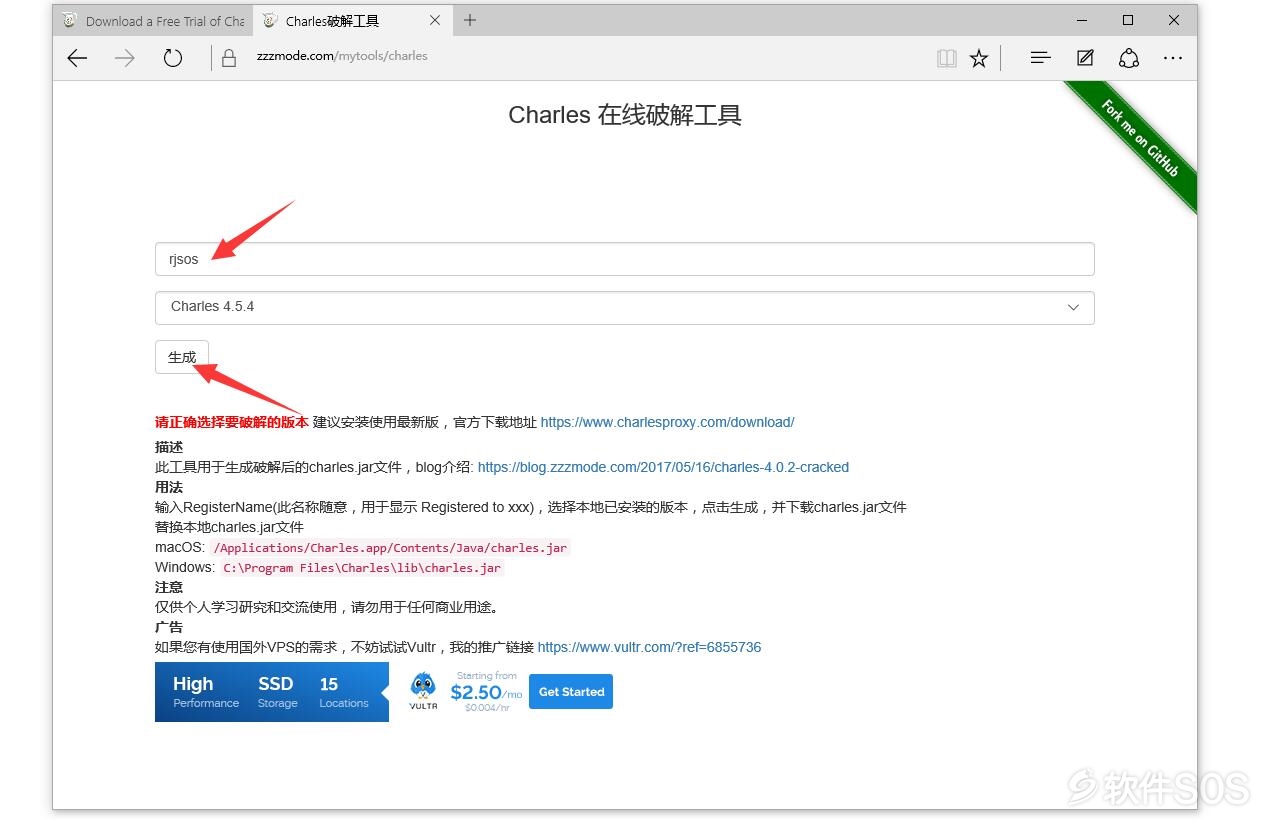The image size is (1267, 819).
Task: Click the 生成 generate button
Action: 182,357
